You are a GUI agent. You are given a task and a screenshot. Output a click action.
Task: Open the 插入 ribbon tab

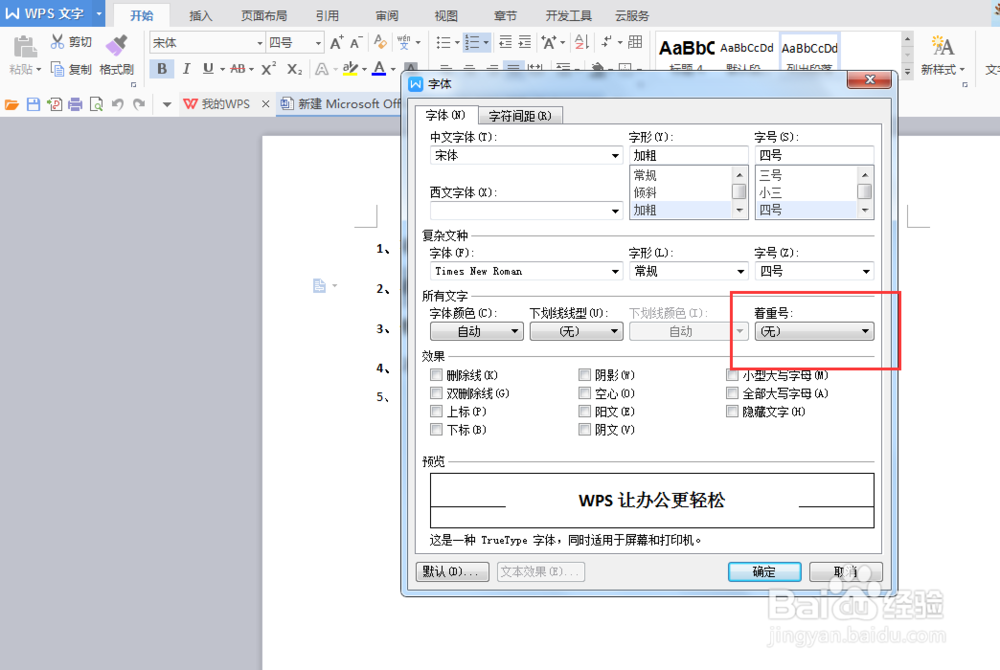200,15
